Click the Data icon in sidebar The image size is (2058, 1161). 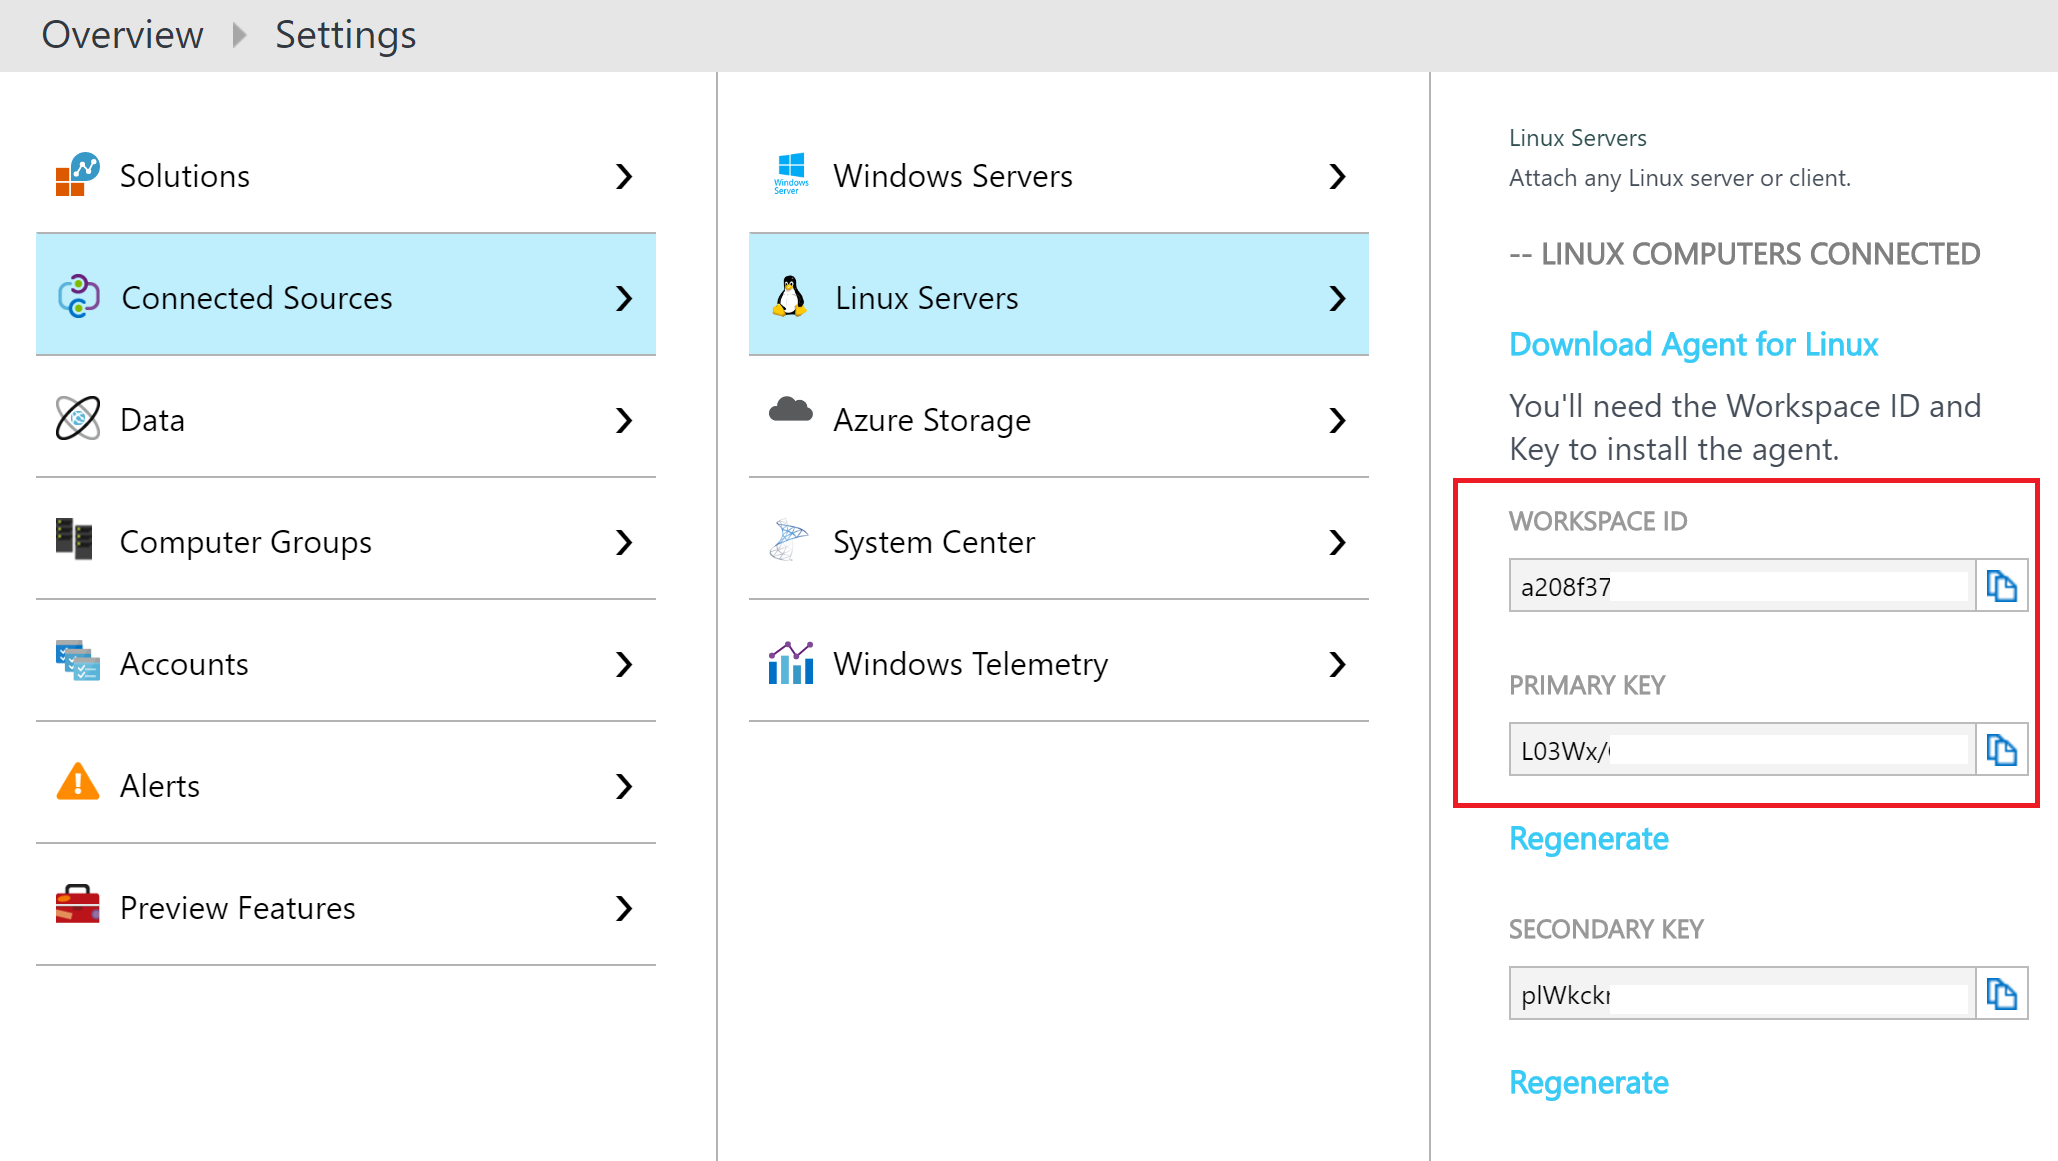click(74, 420)
